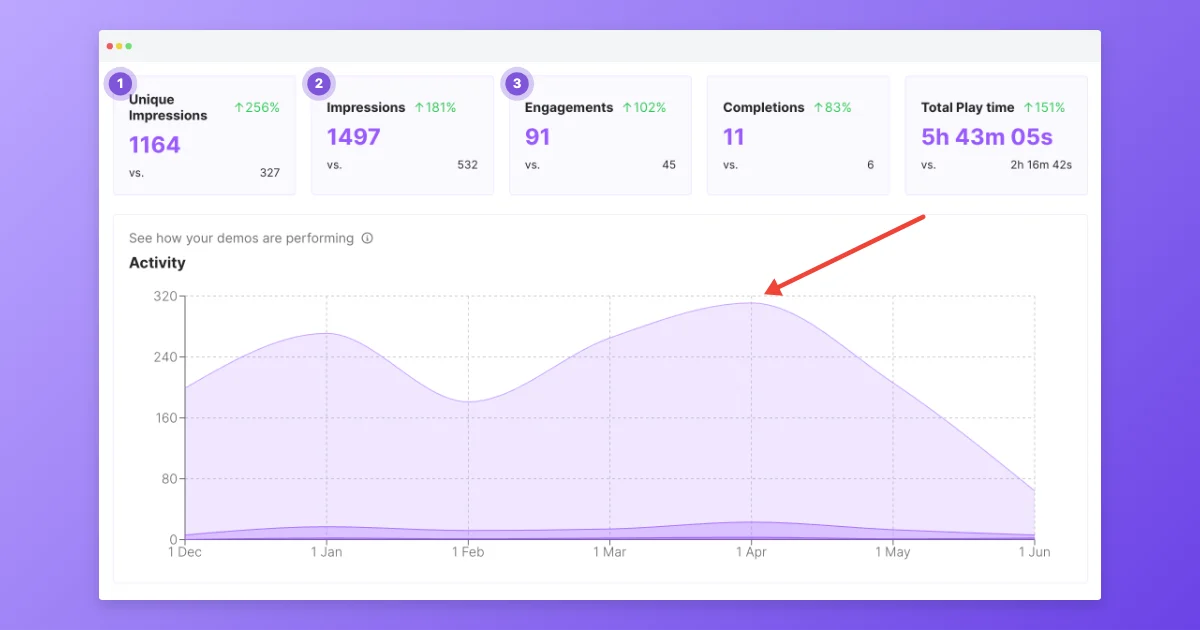1200x630 pixels.
Task: Click the 1164 unique impressions value
Action: 155,145
